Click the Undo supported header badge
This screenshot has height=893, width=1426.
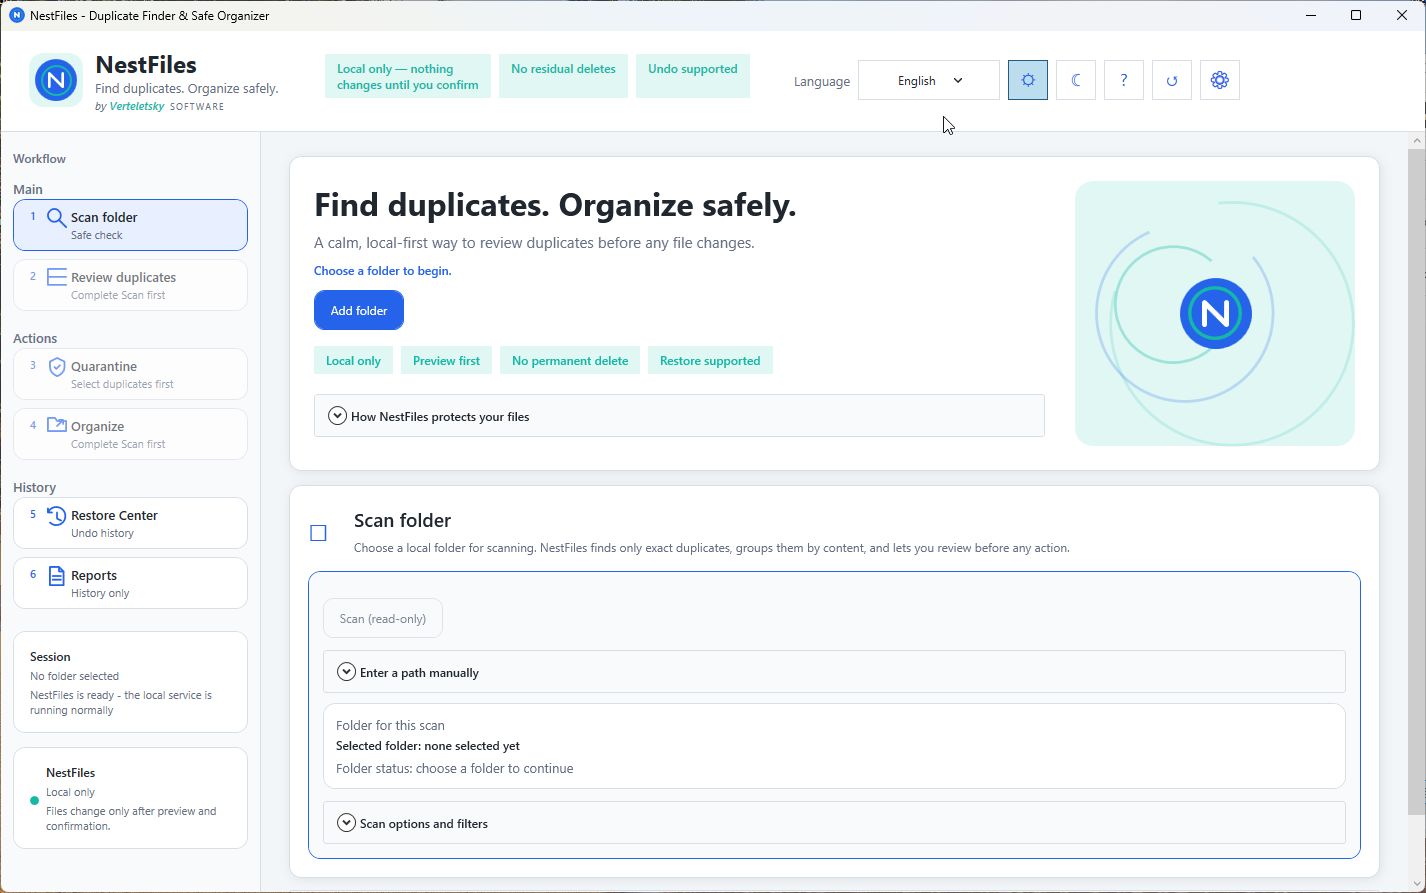point(692,76)
